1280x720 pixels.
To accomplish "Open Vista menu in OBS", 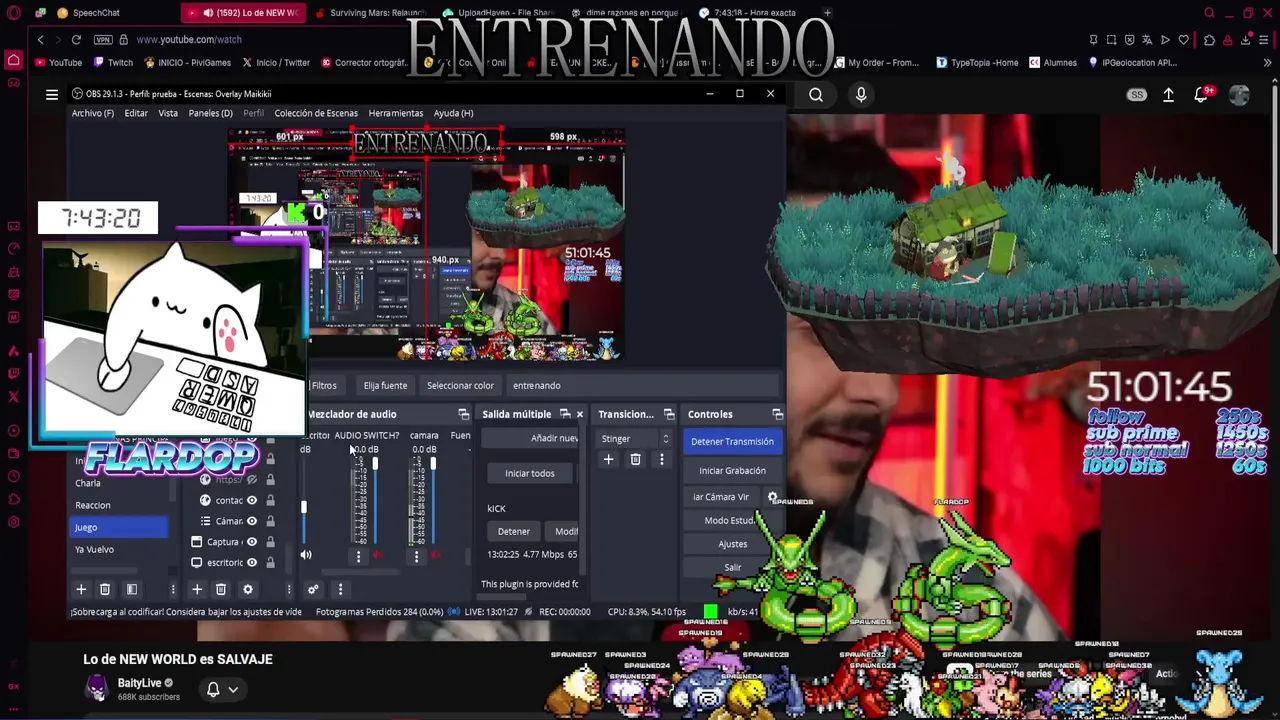I will (x=168, y=113).
